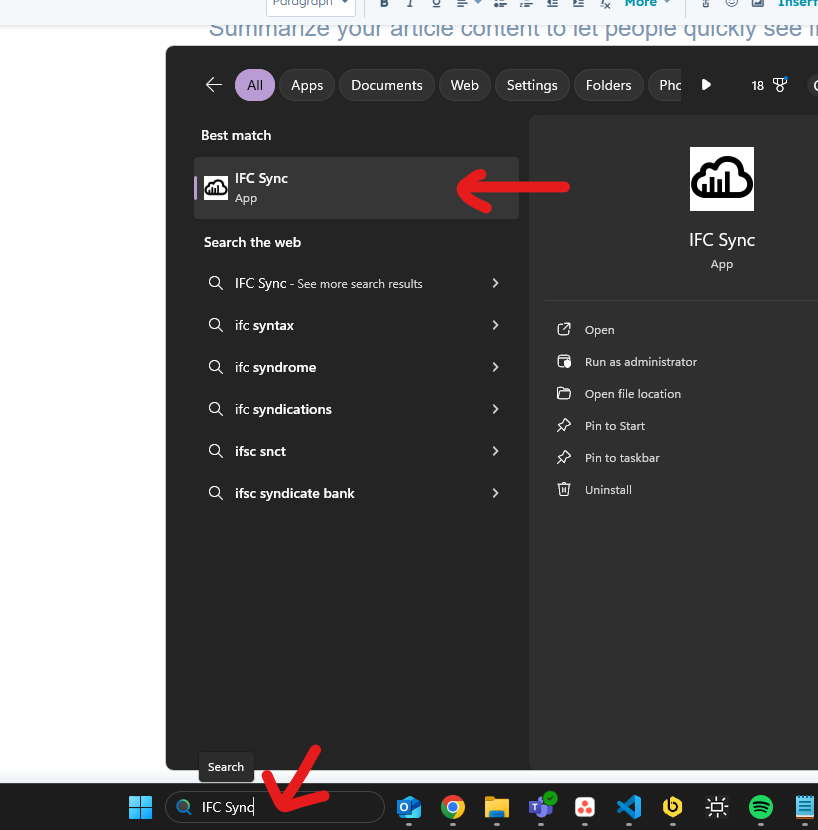
Task: Switch to the Documents filter tab
Action: click(x=386, y=85)
